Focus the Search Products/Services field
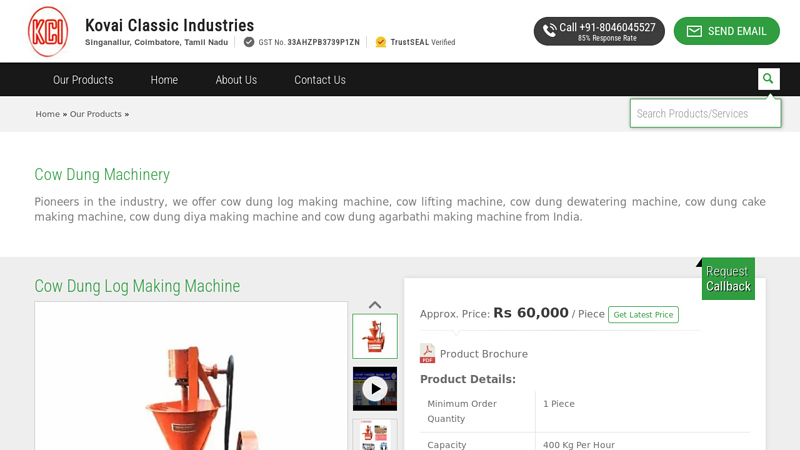Image resolution: width=800 pixels, height=450 pixels. coord(706,113)
